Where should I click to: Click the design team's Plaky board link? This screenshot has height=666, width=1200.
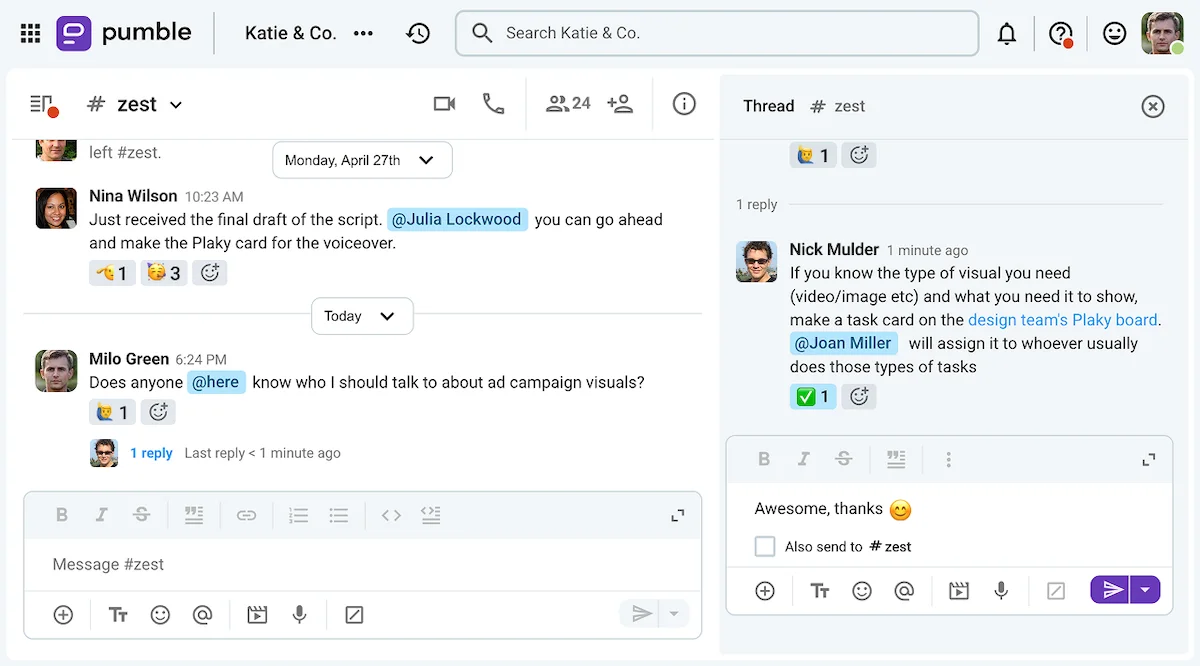coord(1062,320)
